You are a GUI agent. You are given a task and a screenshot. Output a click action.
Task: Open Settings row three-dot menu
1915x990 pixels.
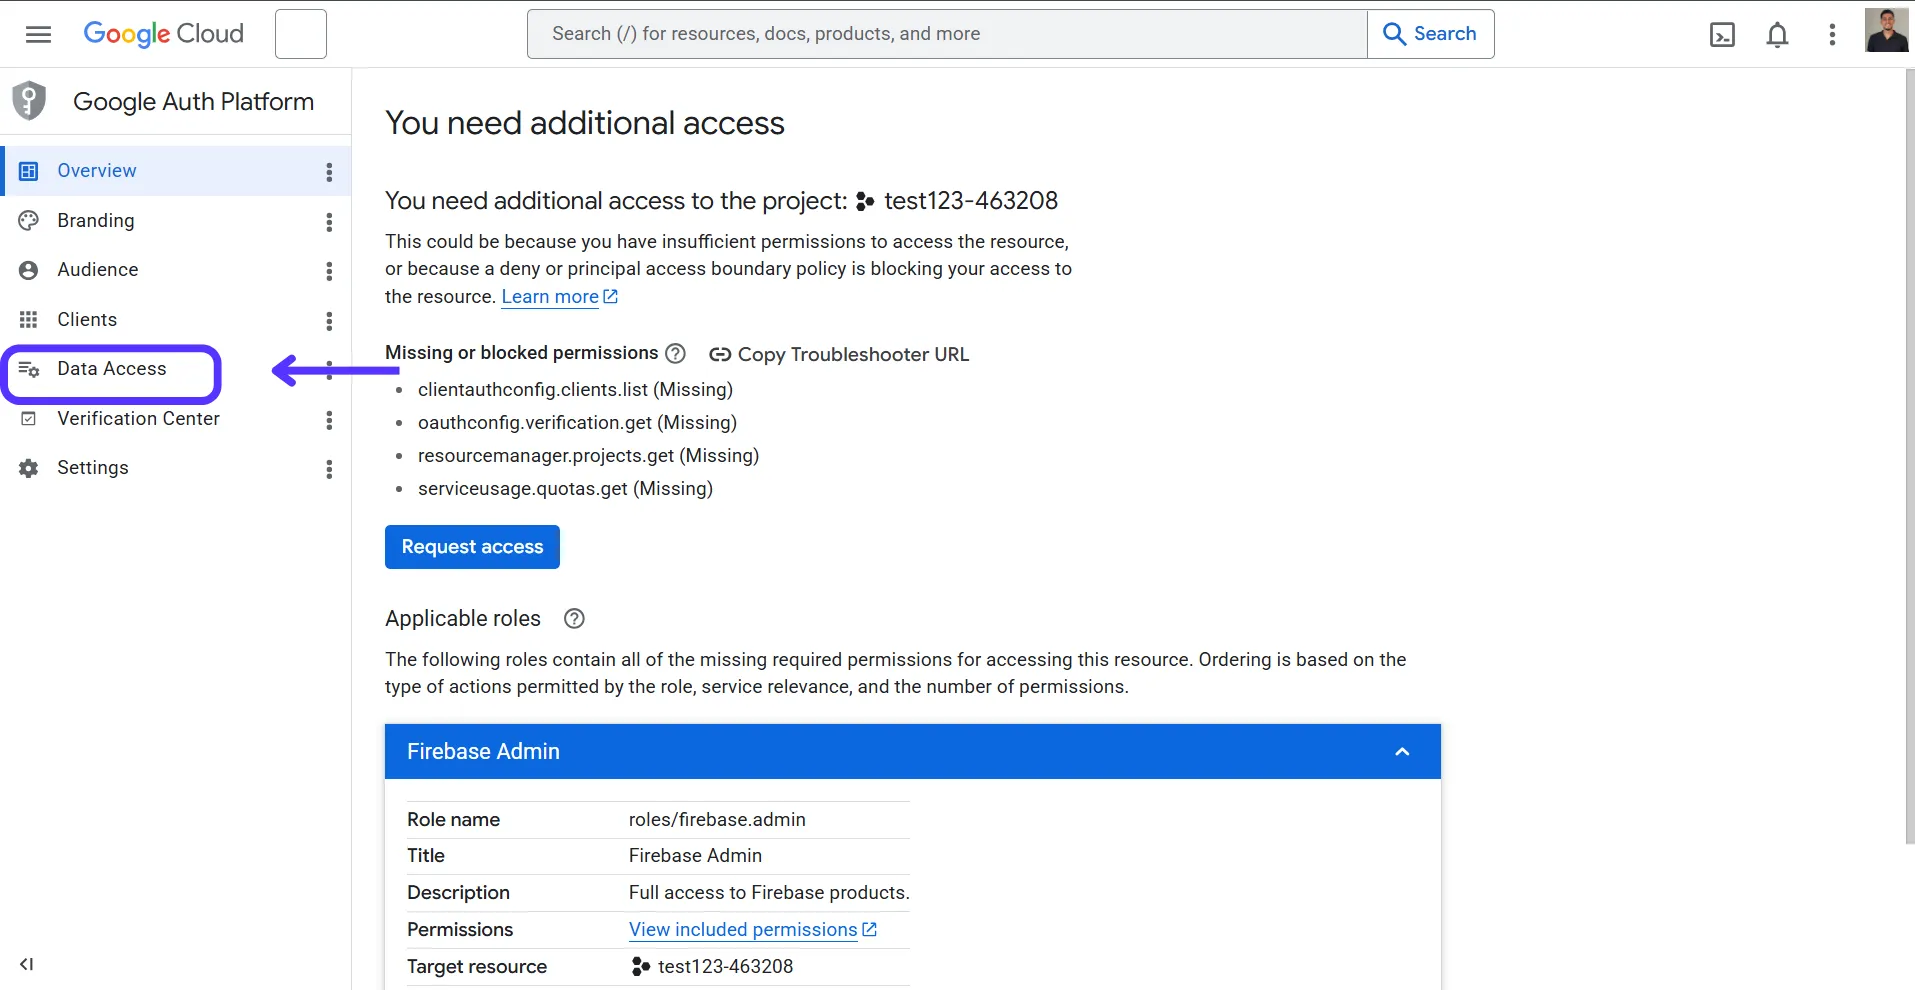[x=329, y=469]
